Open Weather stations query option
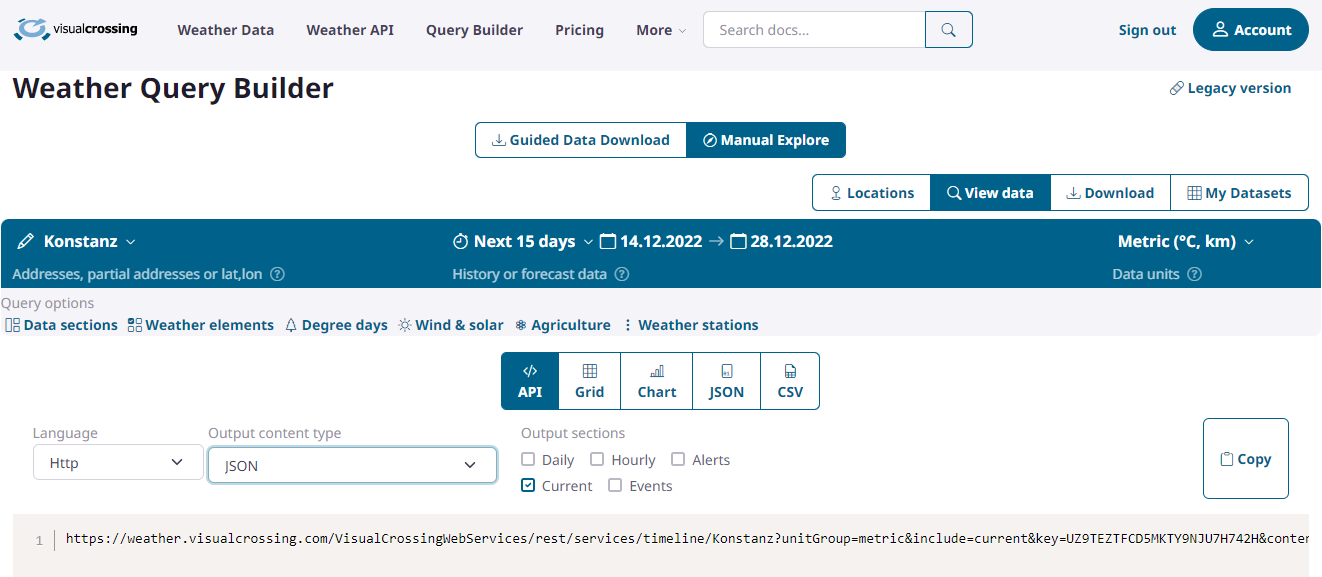Screen dimensions: 1322x577 point(690,325)
